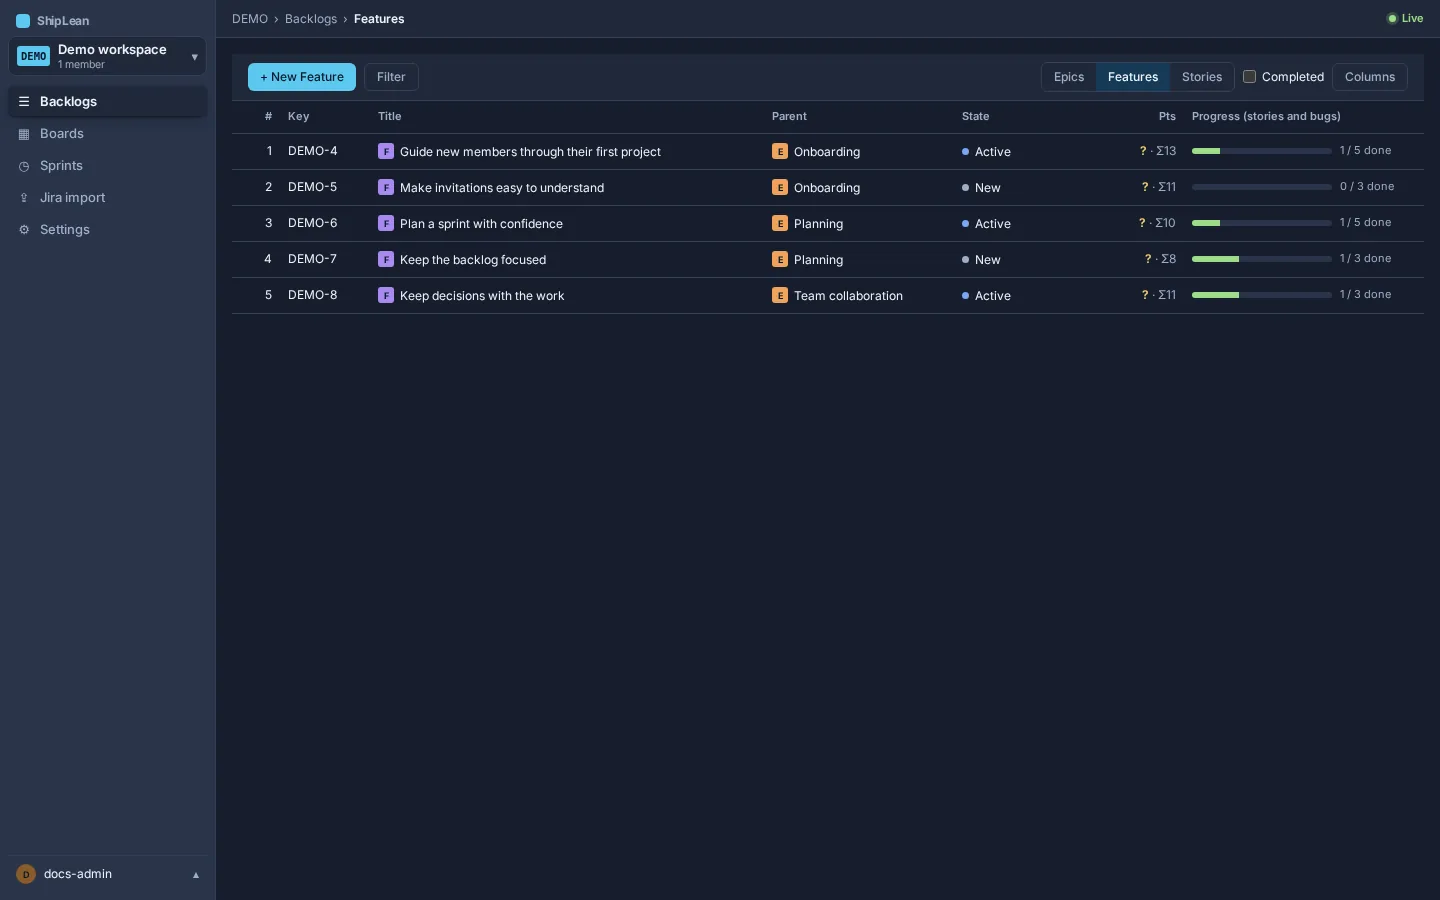Open the Demo workspace switcher dropdown
This screenshot has height=900, width=1440.
click(107, 56)
